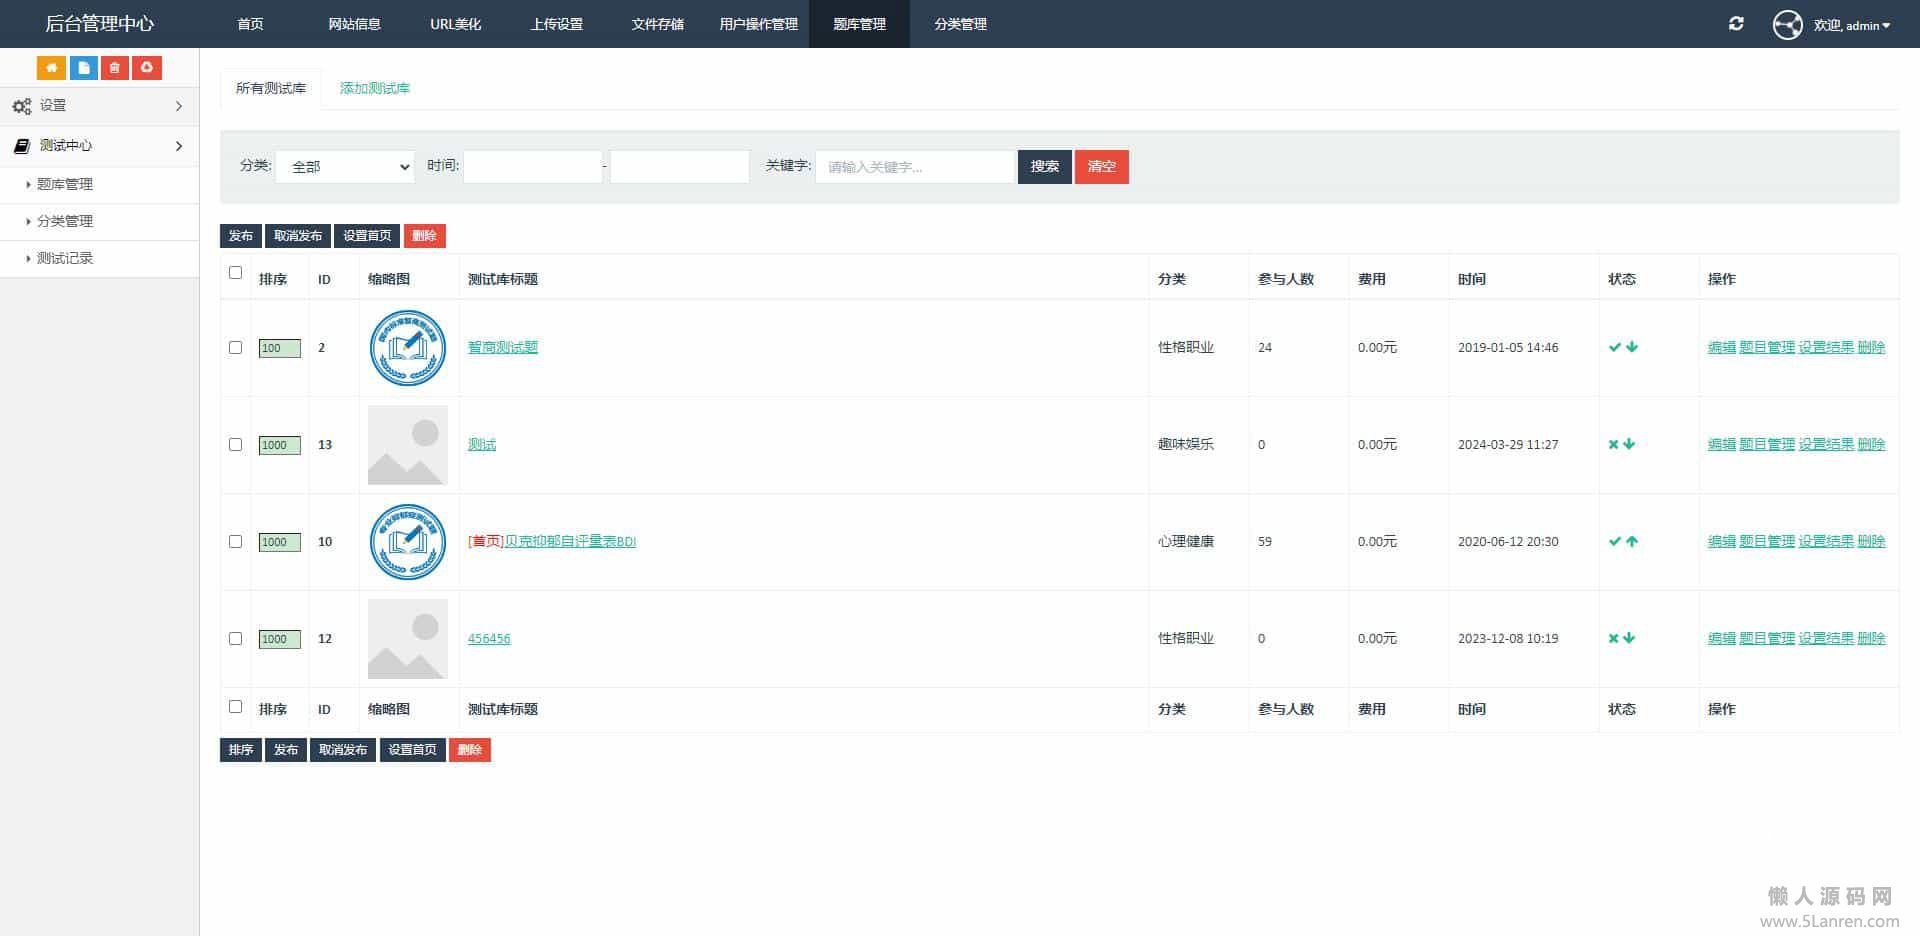This screenshot has width=1920, height=936.
Task: Tick the checkbox for row ID 2
Action: [x=235, y=347]
